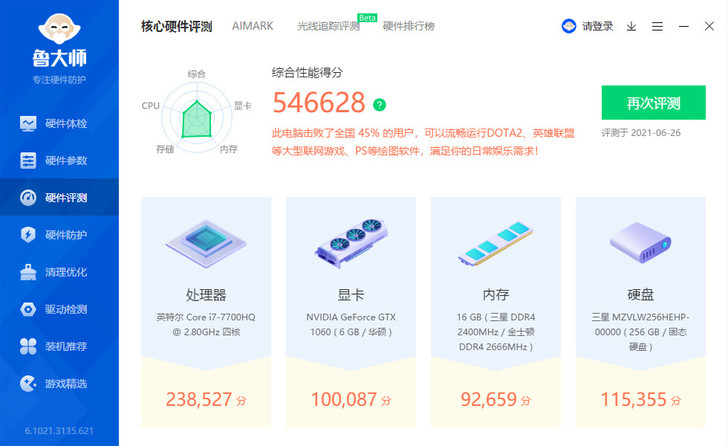728x446 pixels.
Task: Open the hamburger menu icon
Action: point(657,26)
